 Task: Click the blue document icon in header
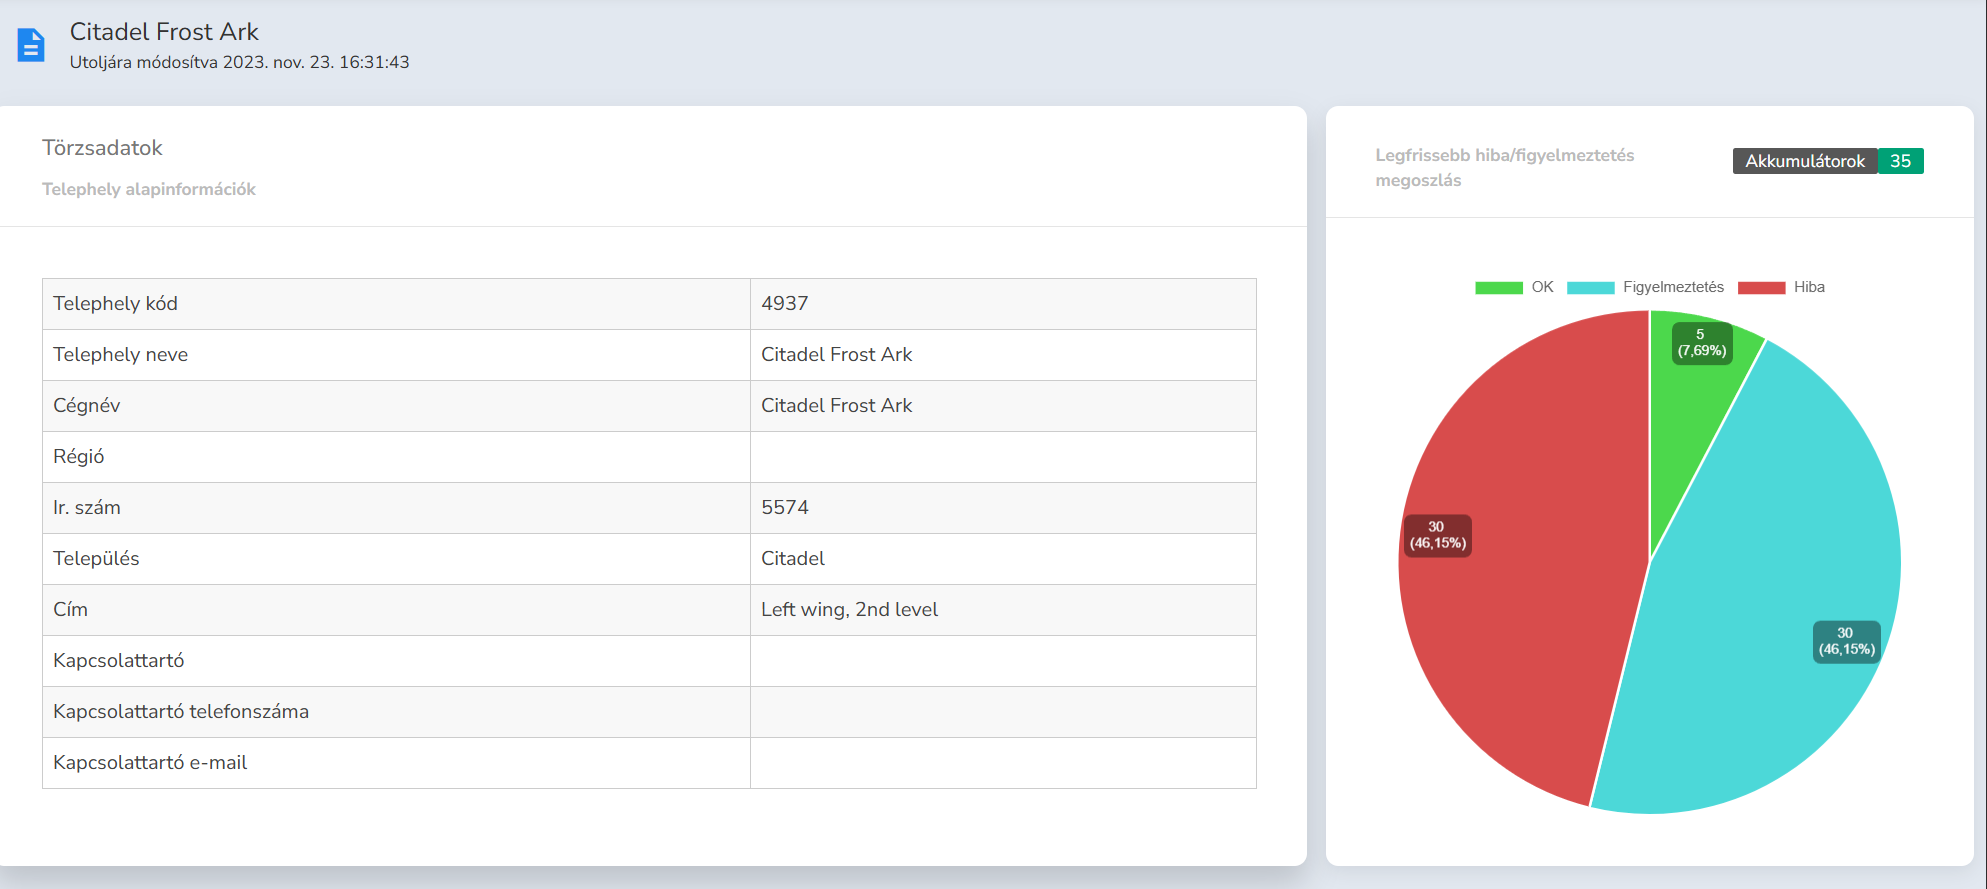[x=31, y=45]
